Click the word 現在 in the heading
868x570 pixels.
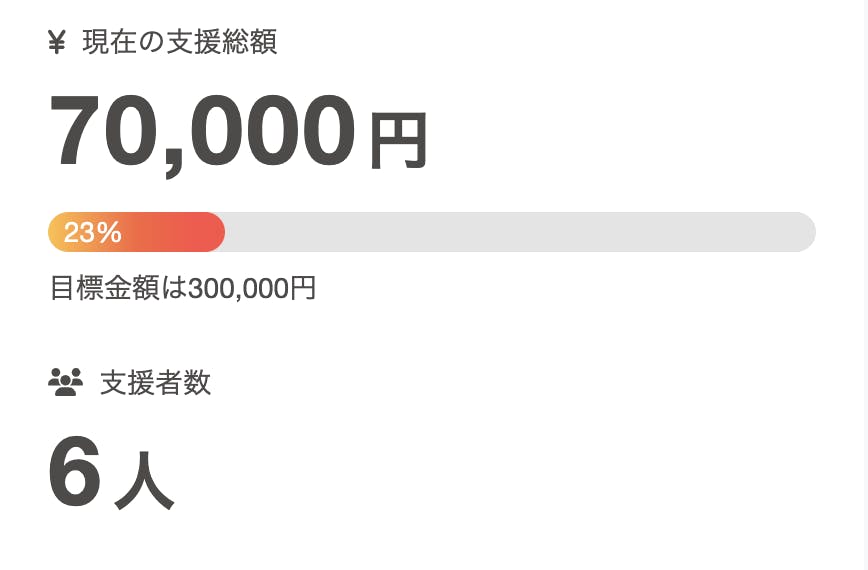tap(109, 42)
